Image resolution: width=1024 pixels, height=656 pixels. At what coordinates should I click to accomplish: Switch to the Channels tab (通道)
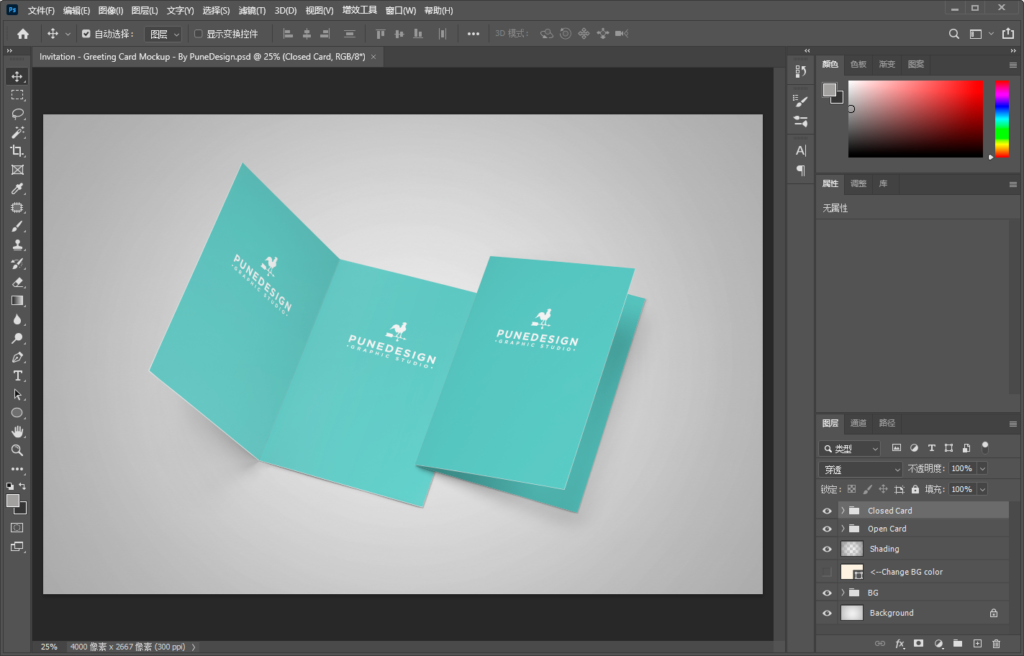click(858, 423)
